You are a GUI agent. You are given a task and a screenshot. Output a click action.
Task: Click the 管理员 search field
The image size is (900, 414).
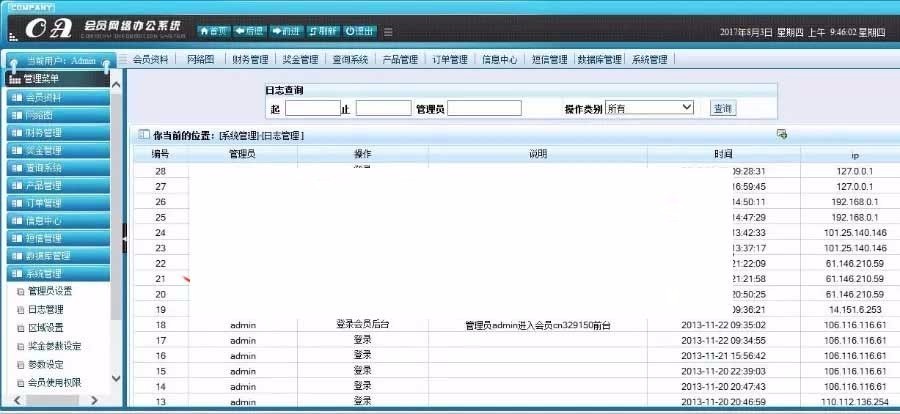tap(484, 108)
